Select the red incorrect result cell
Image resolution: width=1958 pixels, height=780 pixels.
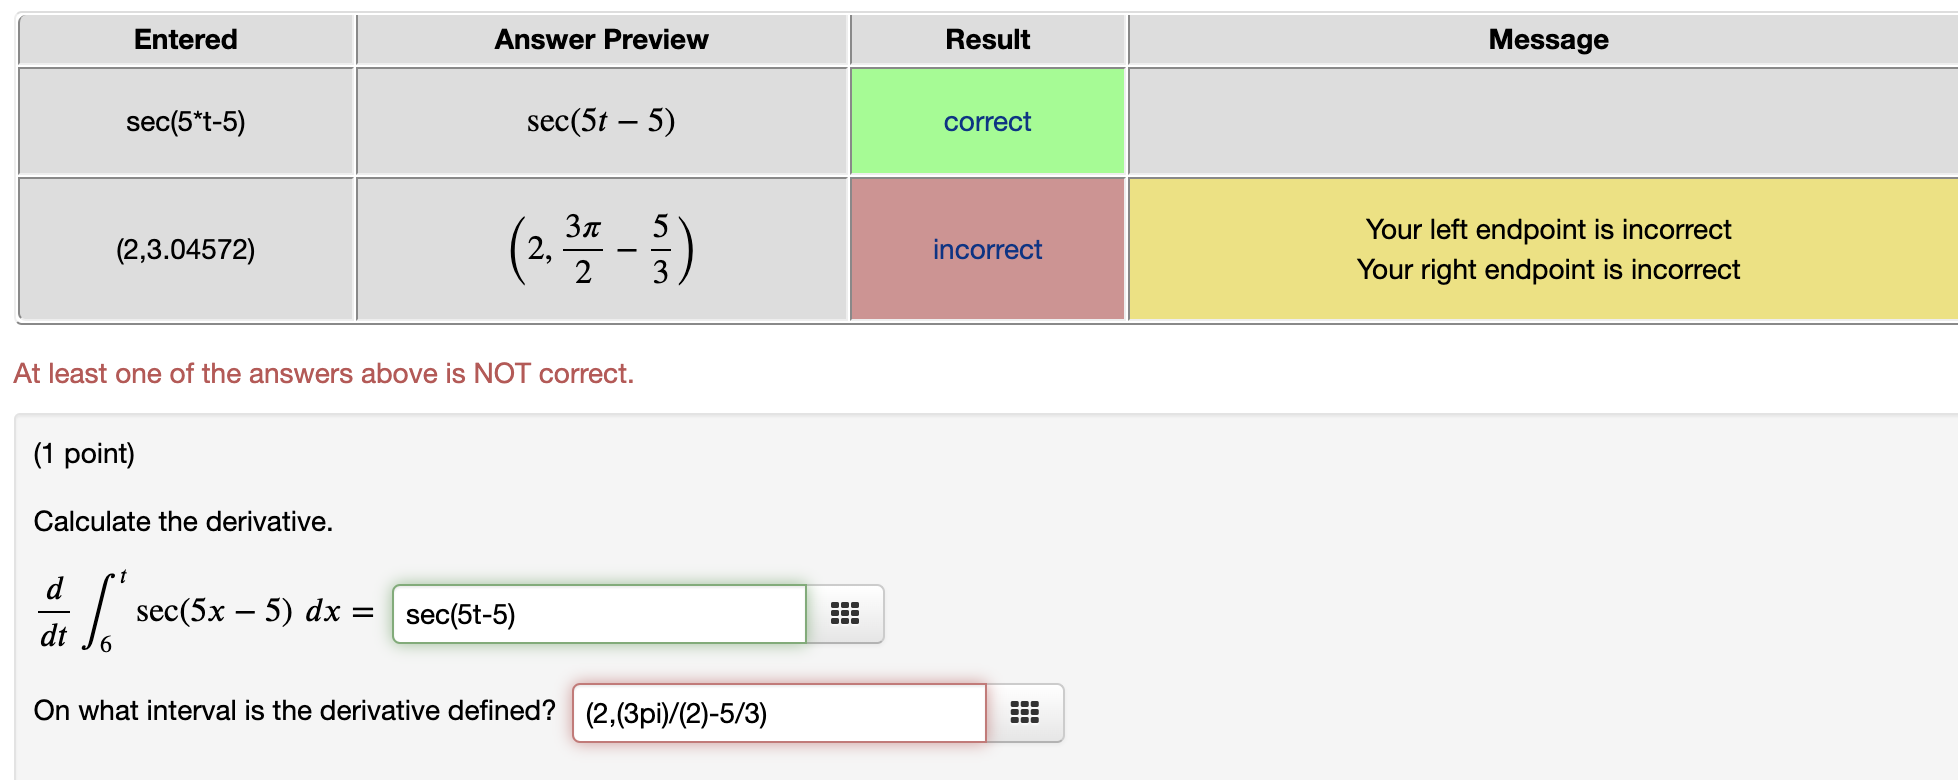986,248
